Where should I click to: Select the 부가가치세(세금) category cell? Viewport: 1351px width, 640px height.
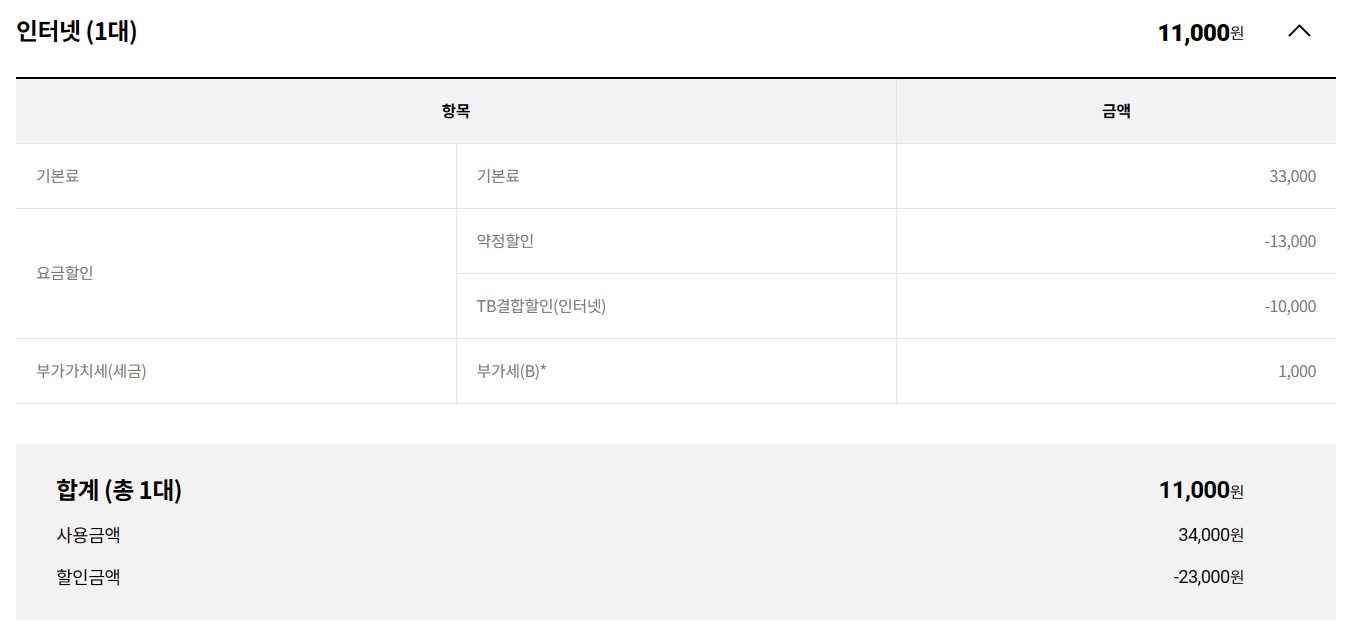coord(91,371)
